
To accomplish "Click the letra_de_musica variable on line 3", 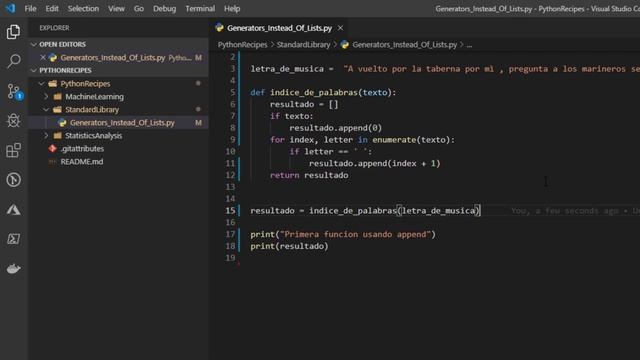I will (287, 69).
